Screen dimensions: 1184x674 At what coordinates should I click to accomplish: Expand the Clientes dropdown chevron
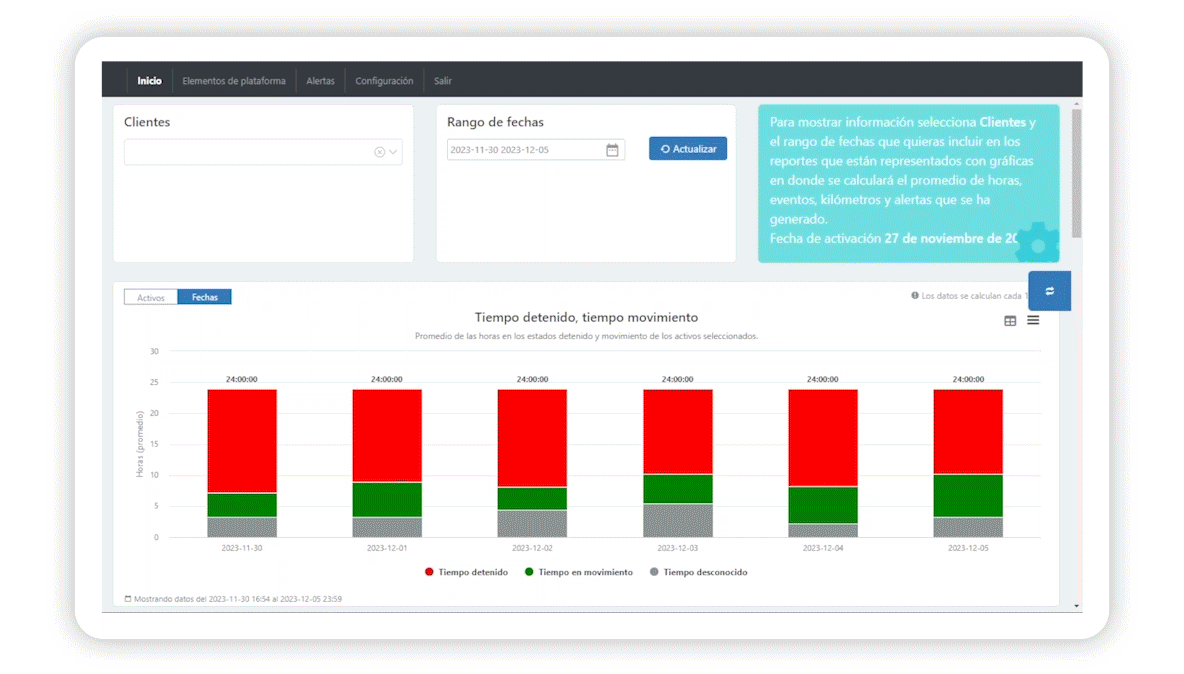tap(393, 152)
